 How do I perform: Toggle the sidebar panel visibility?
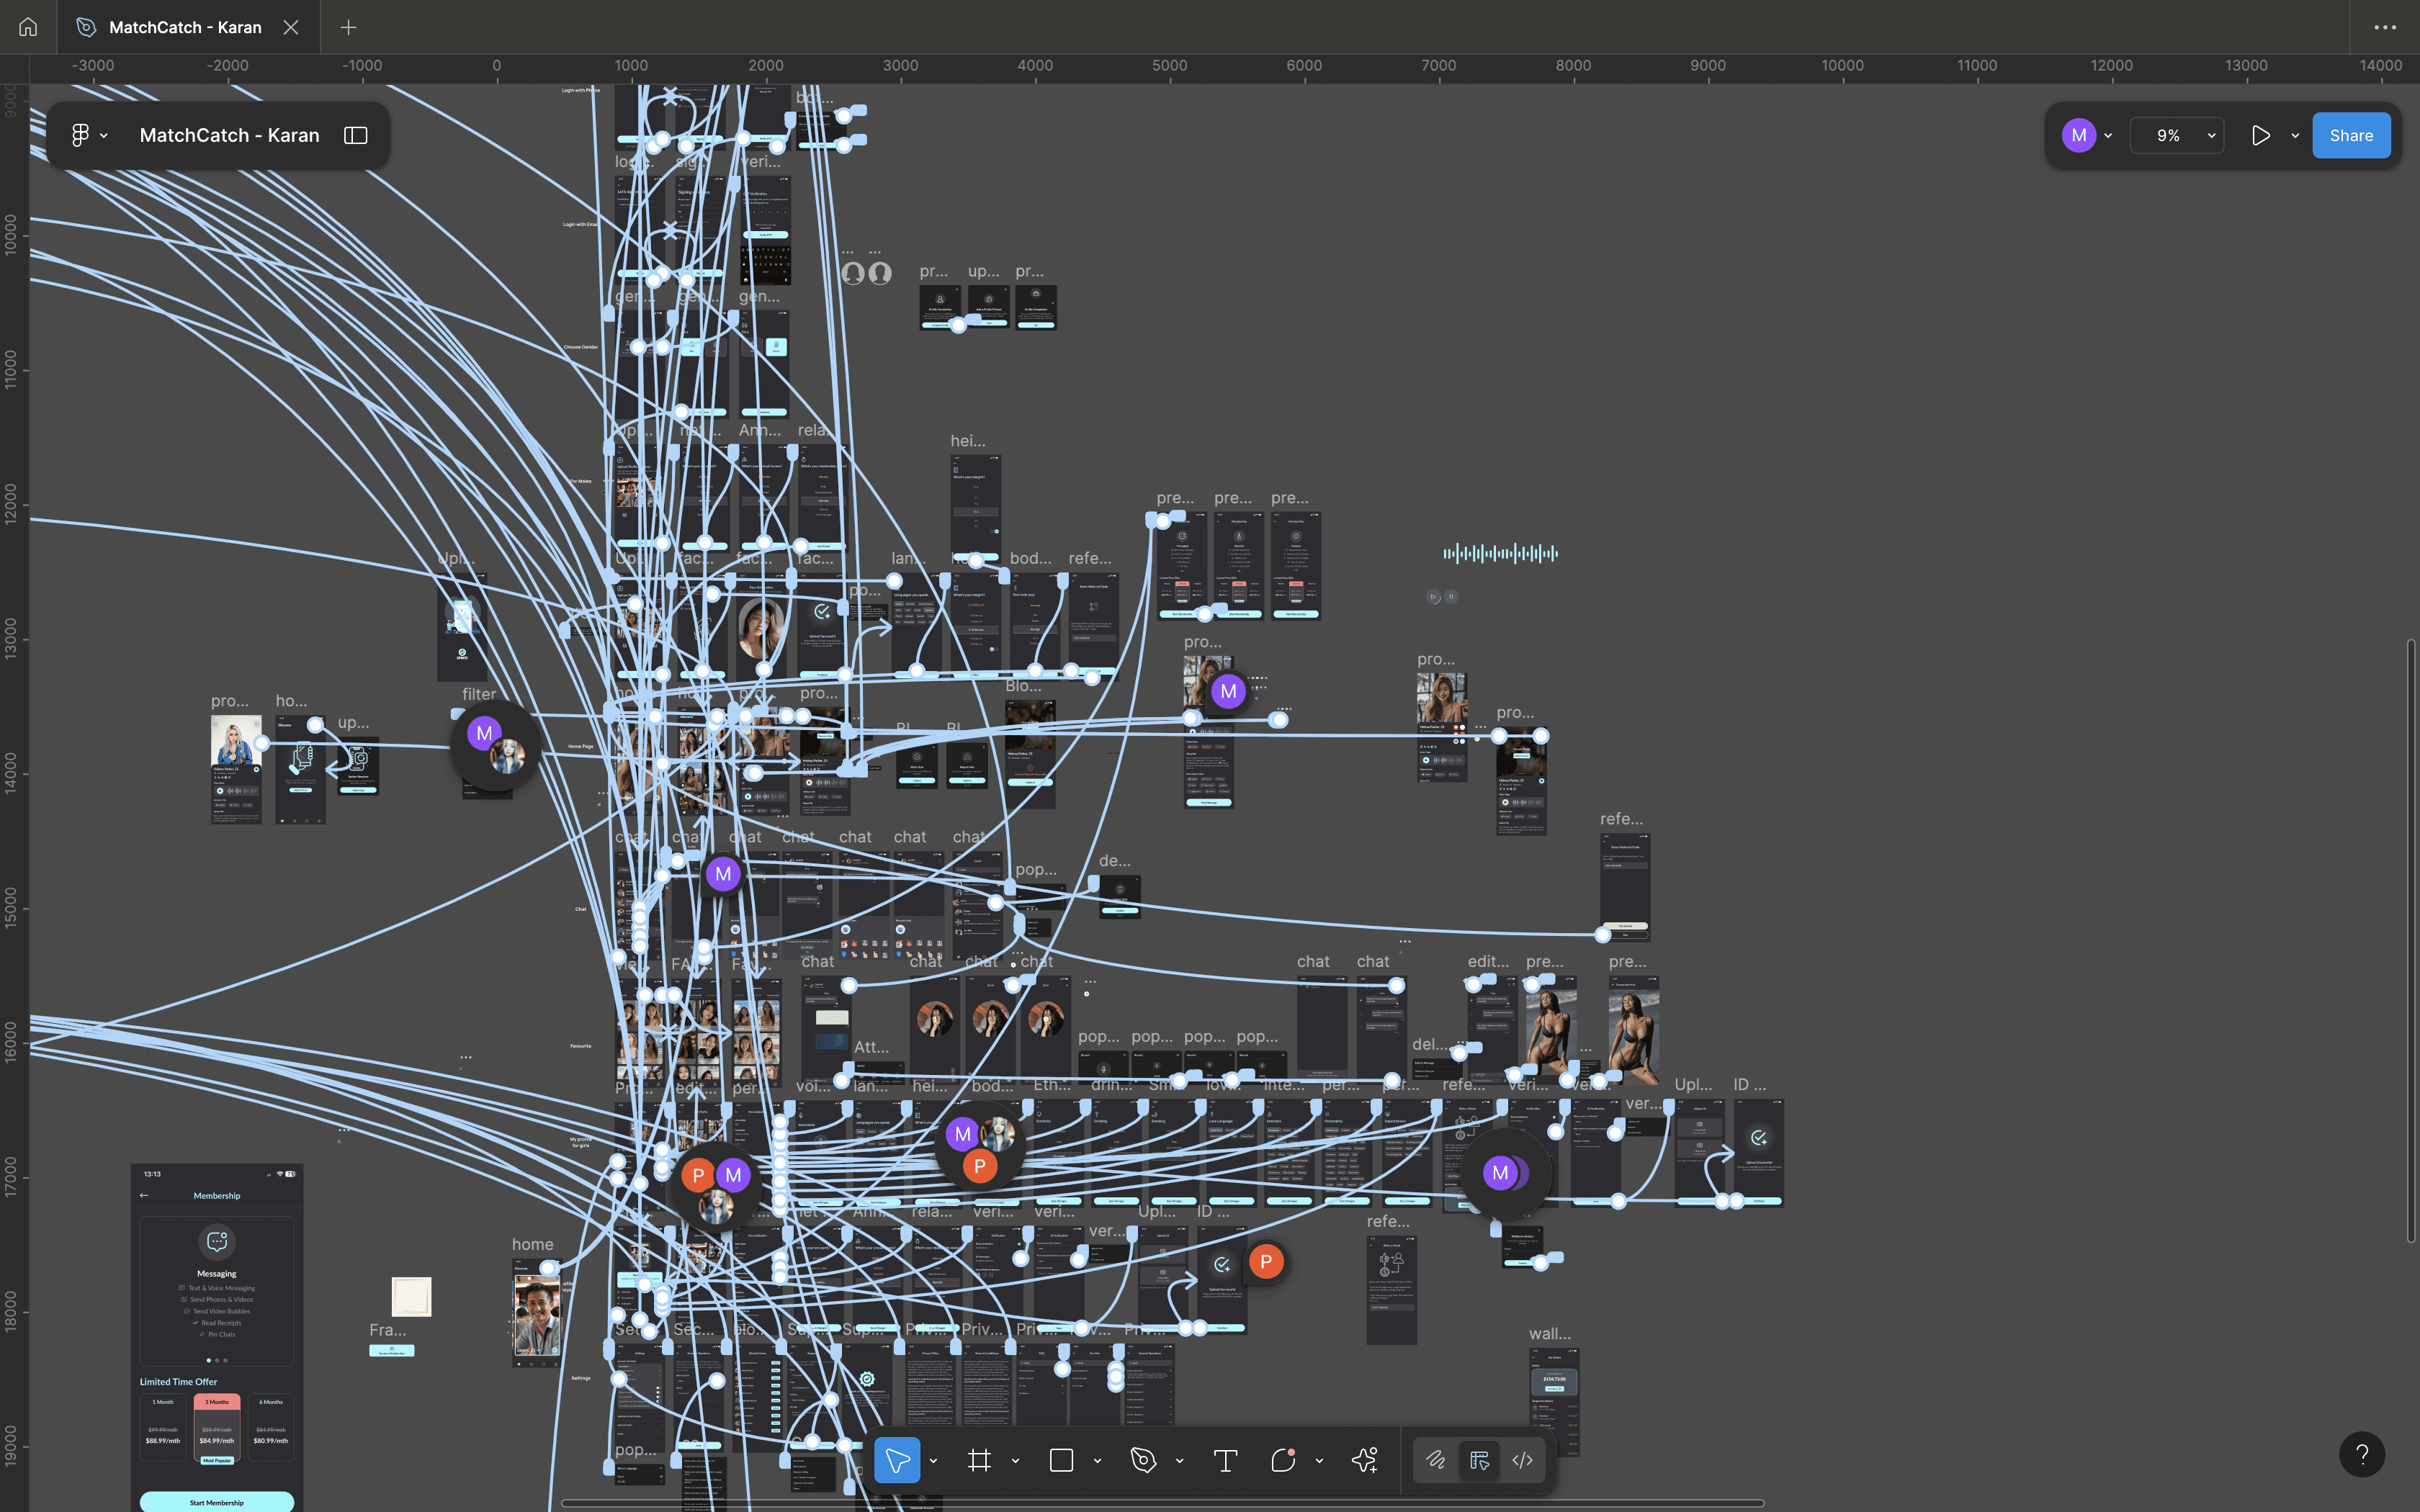pyautogui.click(x=356, y=135)
